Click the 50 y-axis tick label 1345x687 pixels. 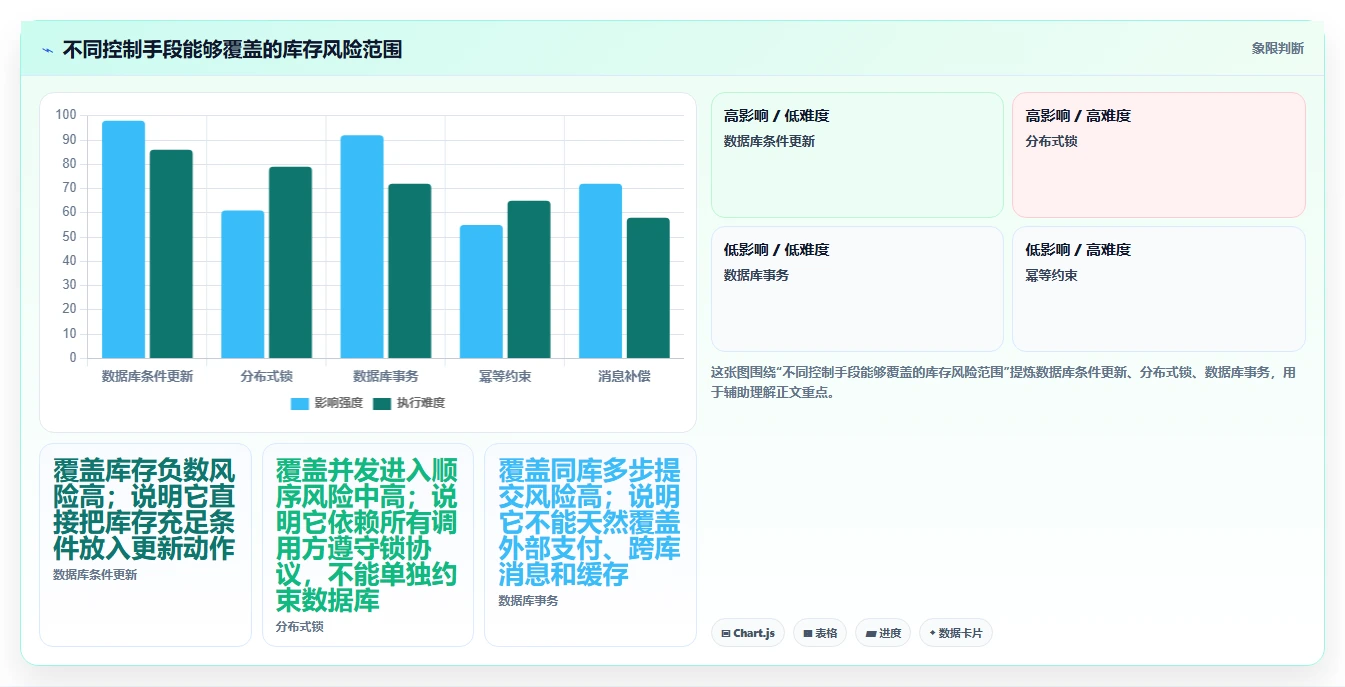[x=69, y=237]
